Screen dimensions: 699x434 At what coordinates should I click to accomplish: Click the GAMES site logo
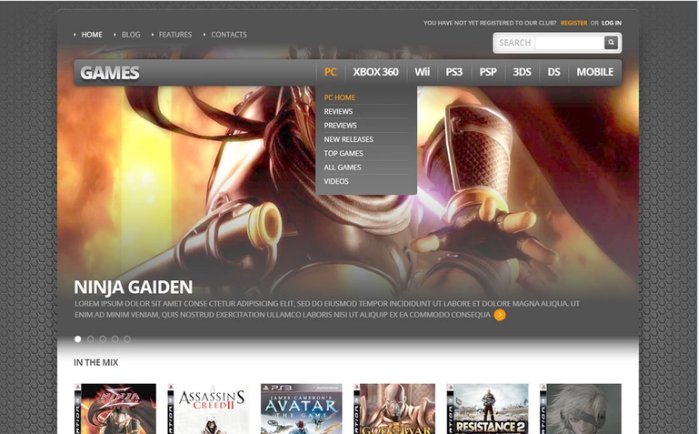(110, 73)
